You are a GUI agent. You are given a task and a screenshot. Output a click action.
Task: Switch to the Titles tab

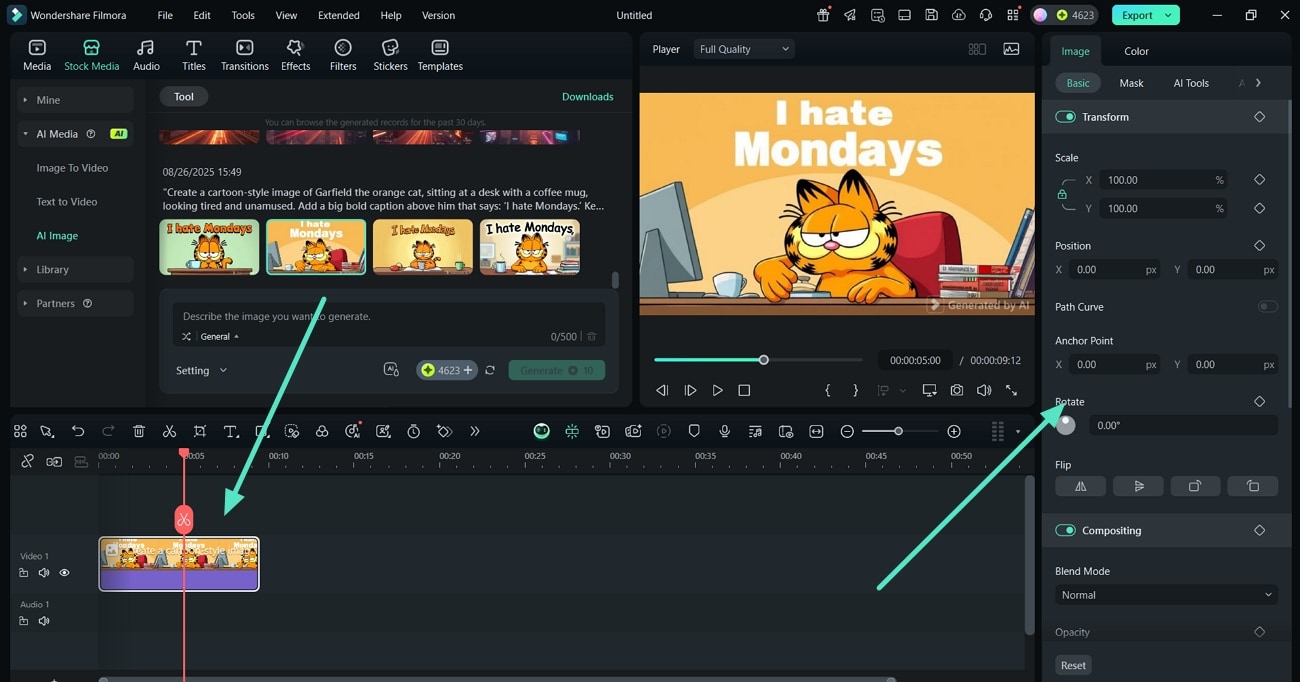[x=194, y=55]
